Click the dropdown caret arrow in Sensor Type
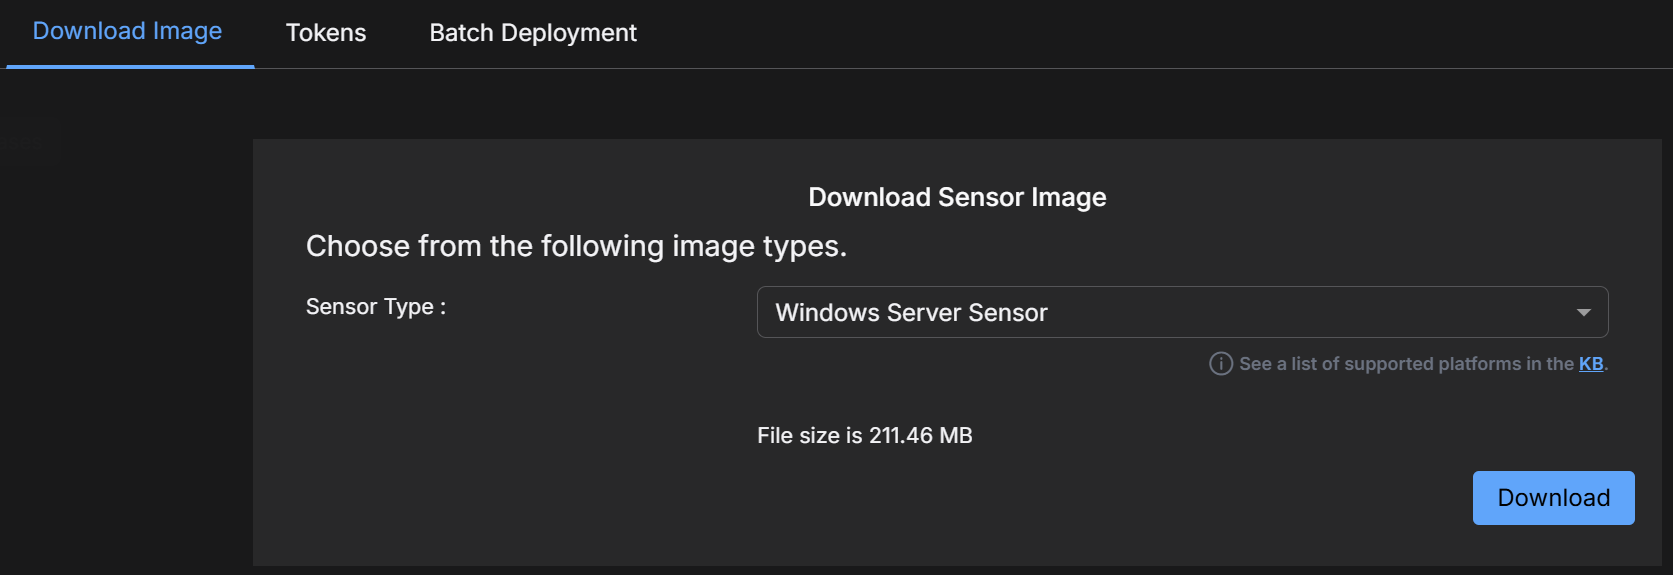1673x575 pixels. [x=1583, y=313]
